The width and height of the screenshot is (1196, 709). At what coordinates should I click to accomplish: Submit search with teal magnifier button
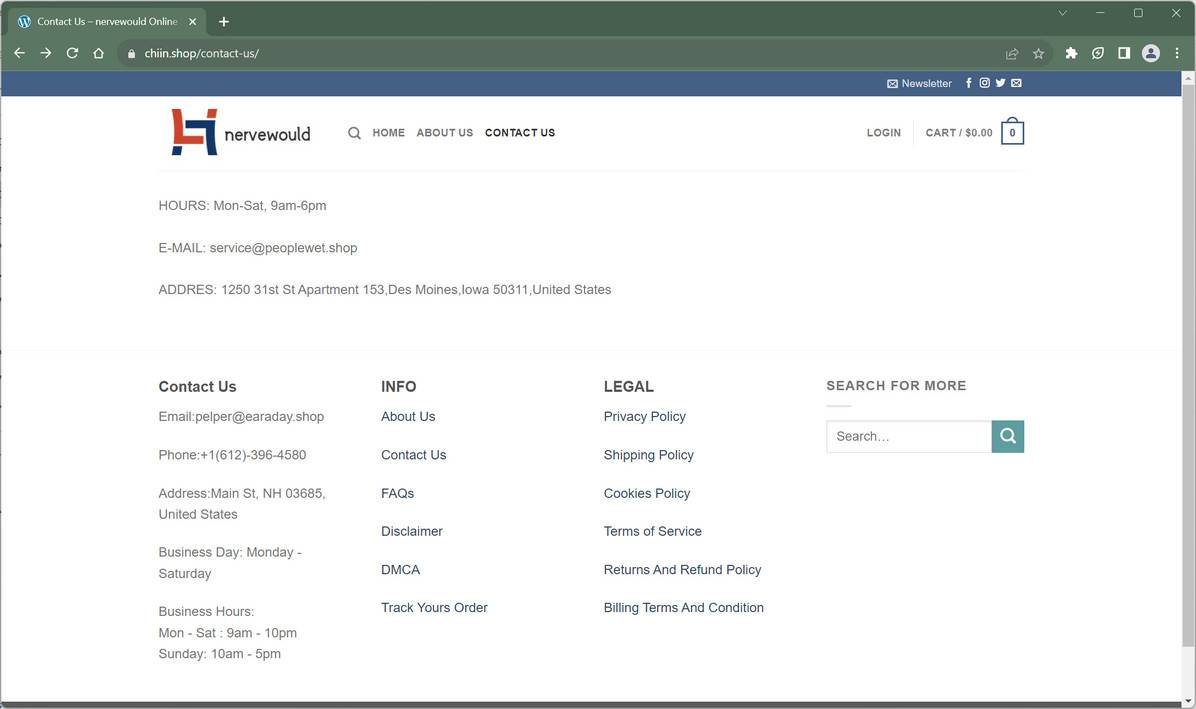1007,436
